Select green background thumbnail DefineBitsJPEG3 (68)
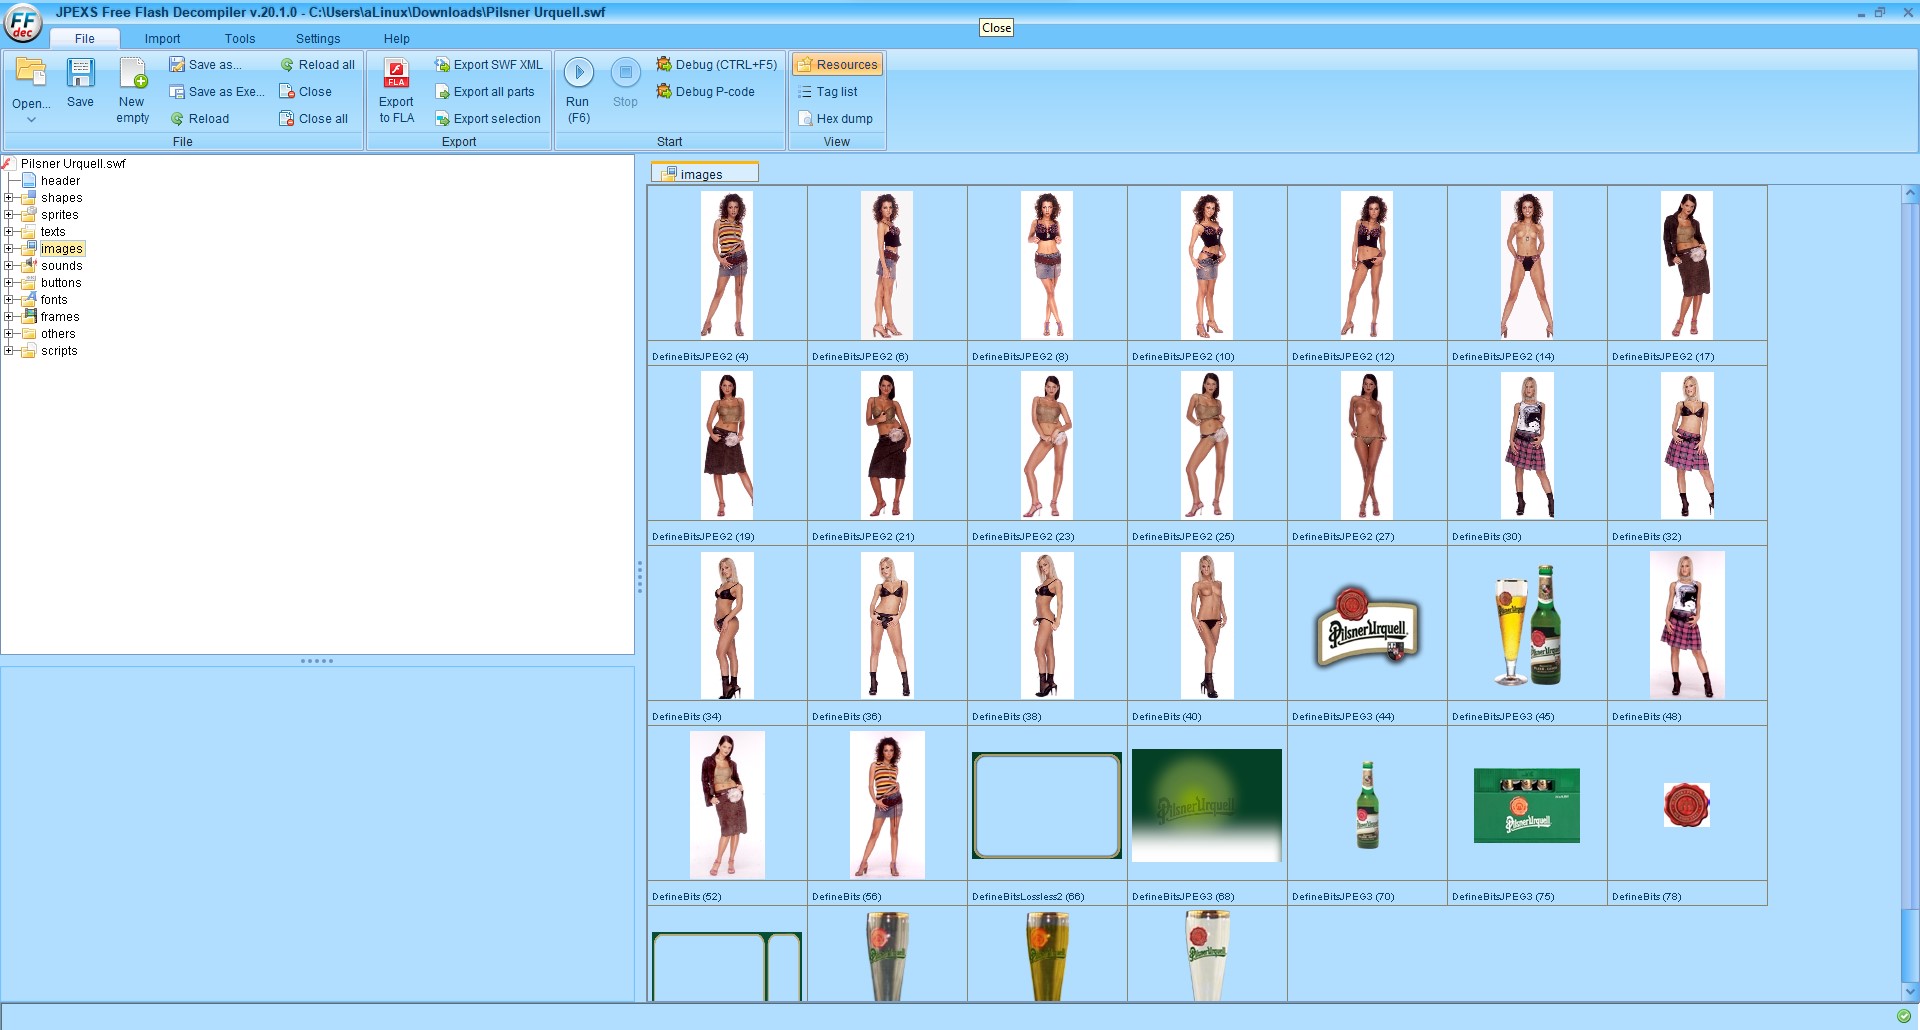The image size is (1920, 1030). (1207, 806)
